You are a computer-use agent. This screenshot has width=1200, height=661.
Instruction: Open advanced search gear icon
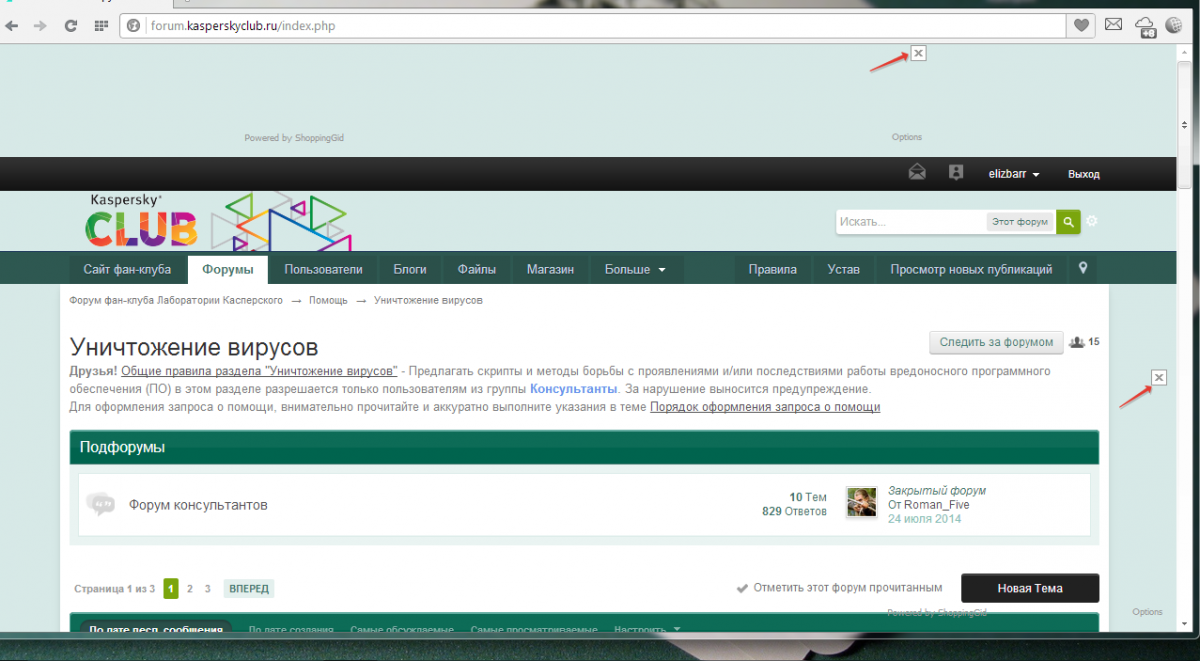pyautogui.click(x=1092, y=221)
